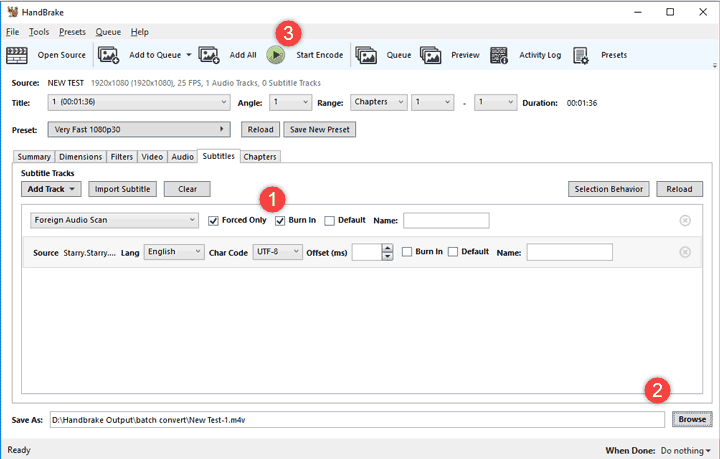Switch to the Summary tab
Image resolution: width=720 pixels, height=459 pixels.
(x=34, y=157)
